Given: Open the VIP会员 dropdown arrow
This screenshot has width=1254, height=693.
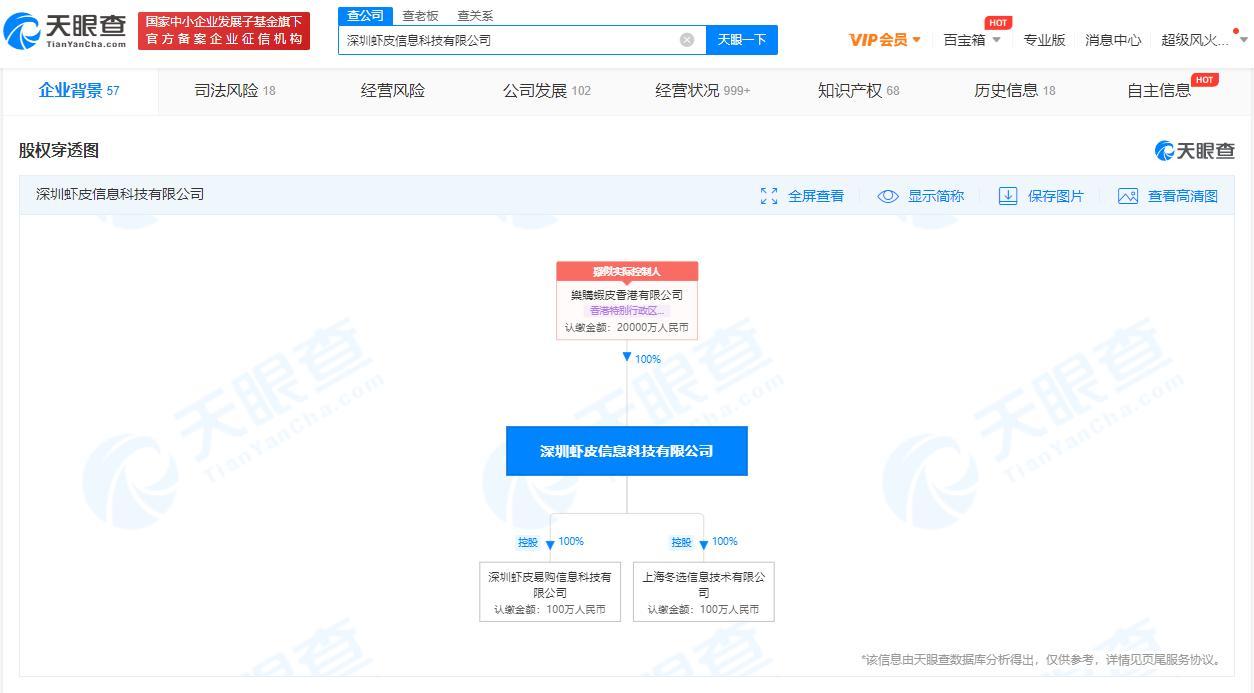Looking at the screenshot, I should coord(917,40).
